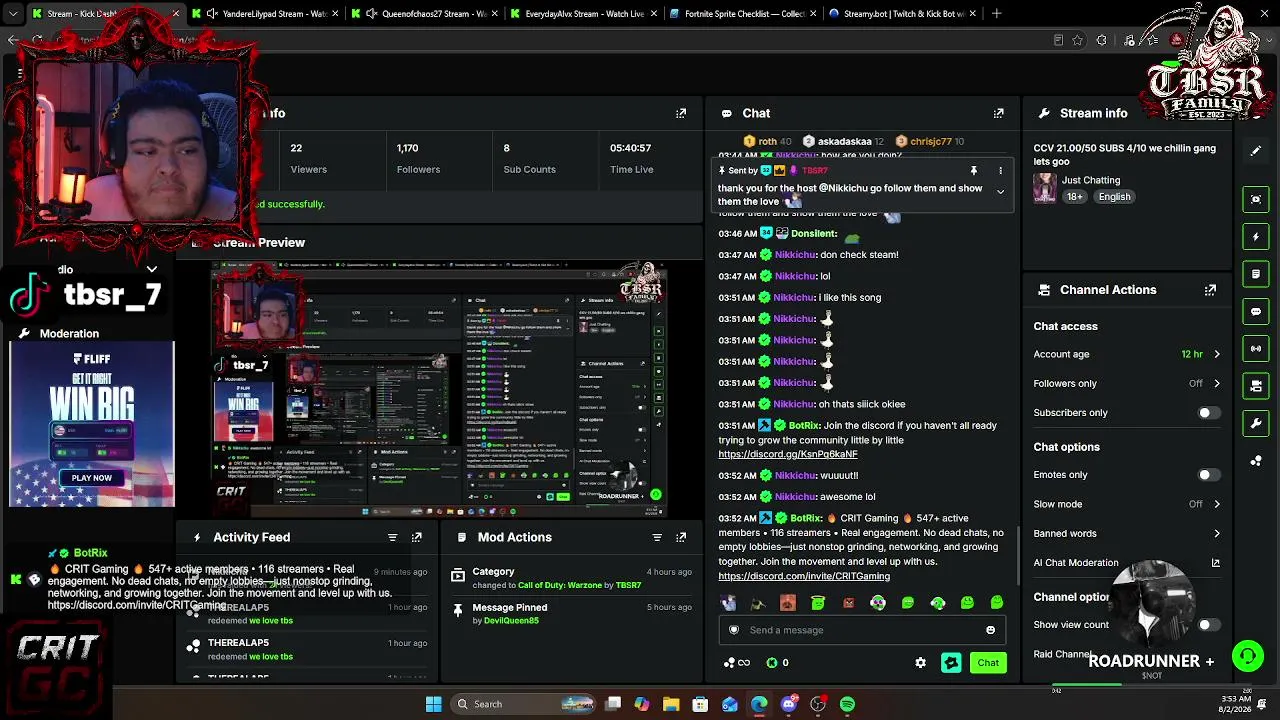1280x720 pixels.
Task: Click the Windows taskbar Search box
Action: pyautogui.click(x=522, y=704)
